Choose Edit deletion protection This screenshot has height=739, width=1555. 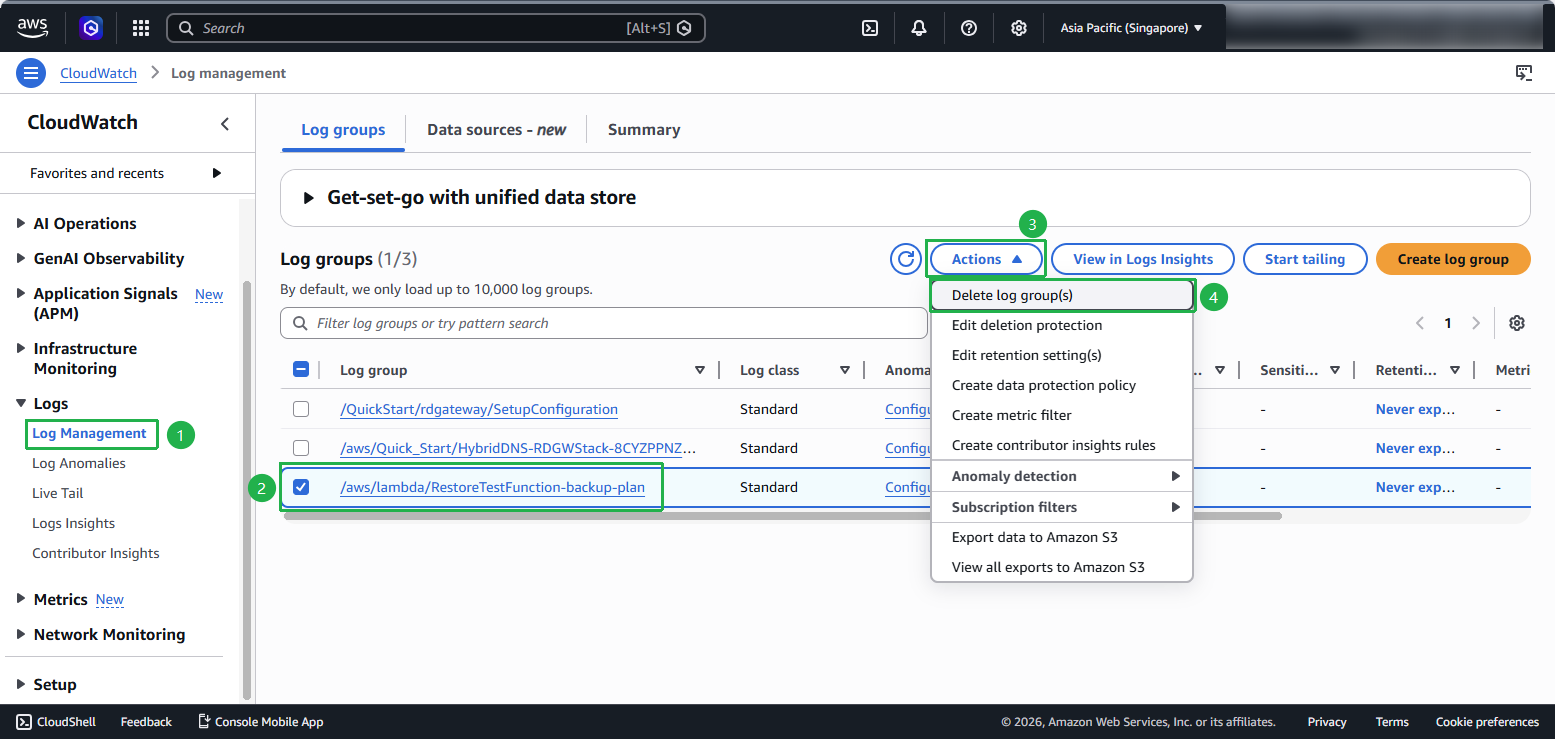(x=1062, y=325)
